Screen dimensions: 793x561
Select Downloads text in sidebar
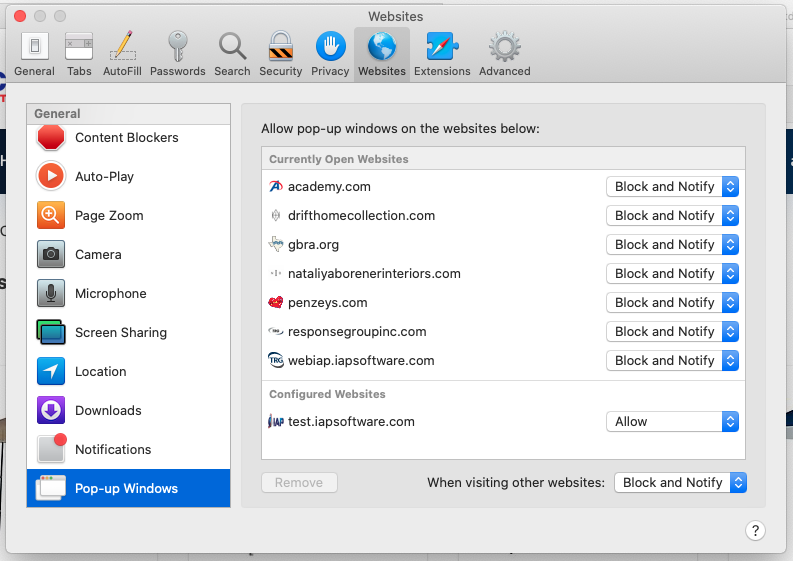pyautogui.click(x=108, y=410)
